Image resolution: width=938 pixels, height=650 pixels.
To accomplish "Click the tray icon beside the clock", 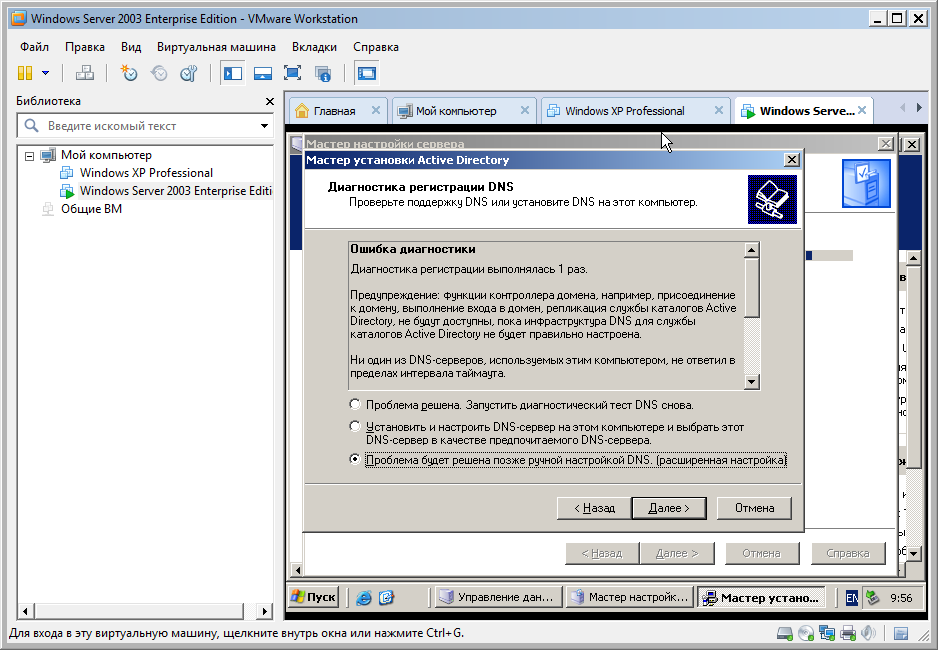I will pyautogui.click(x=872, y=597).
